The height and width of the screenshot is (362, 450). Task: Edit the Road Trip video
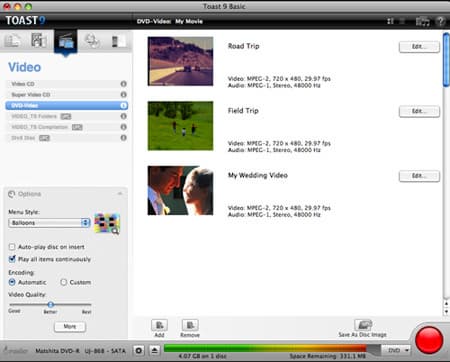[419, 47]
